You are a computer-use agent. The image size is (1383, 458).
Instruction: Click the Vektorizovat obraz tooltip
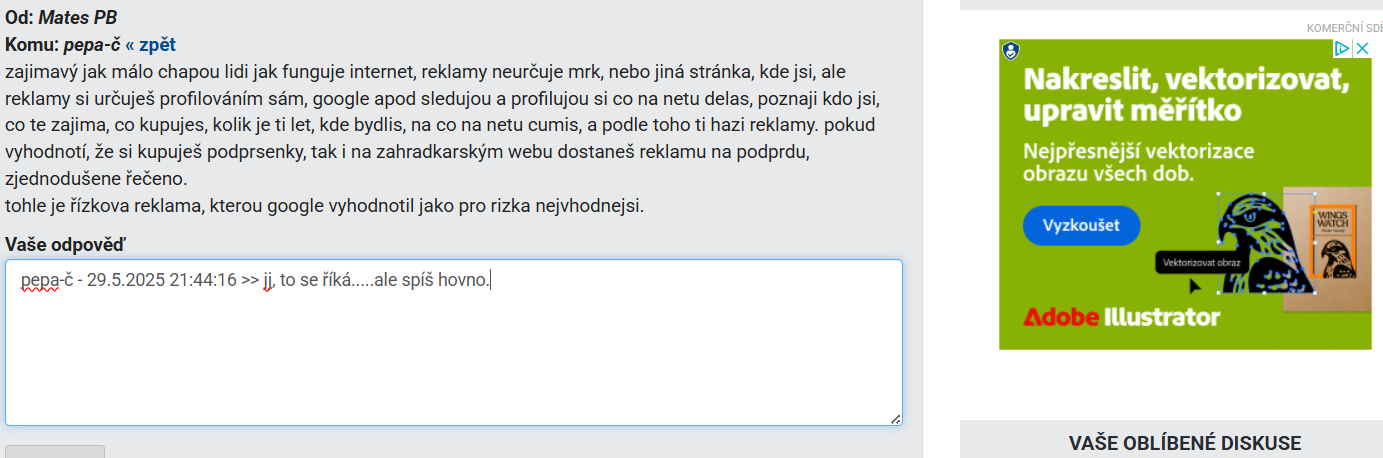[x=1203, y=262]
